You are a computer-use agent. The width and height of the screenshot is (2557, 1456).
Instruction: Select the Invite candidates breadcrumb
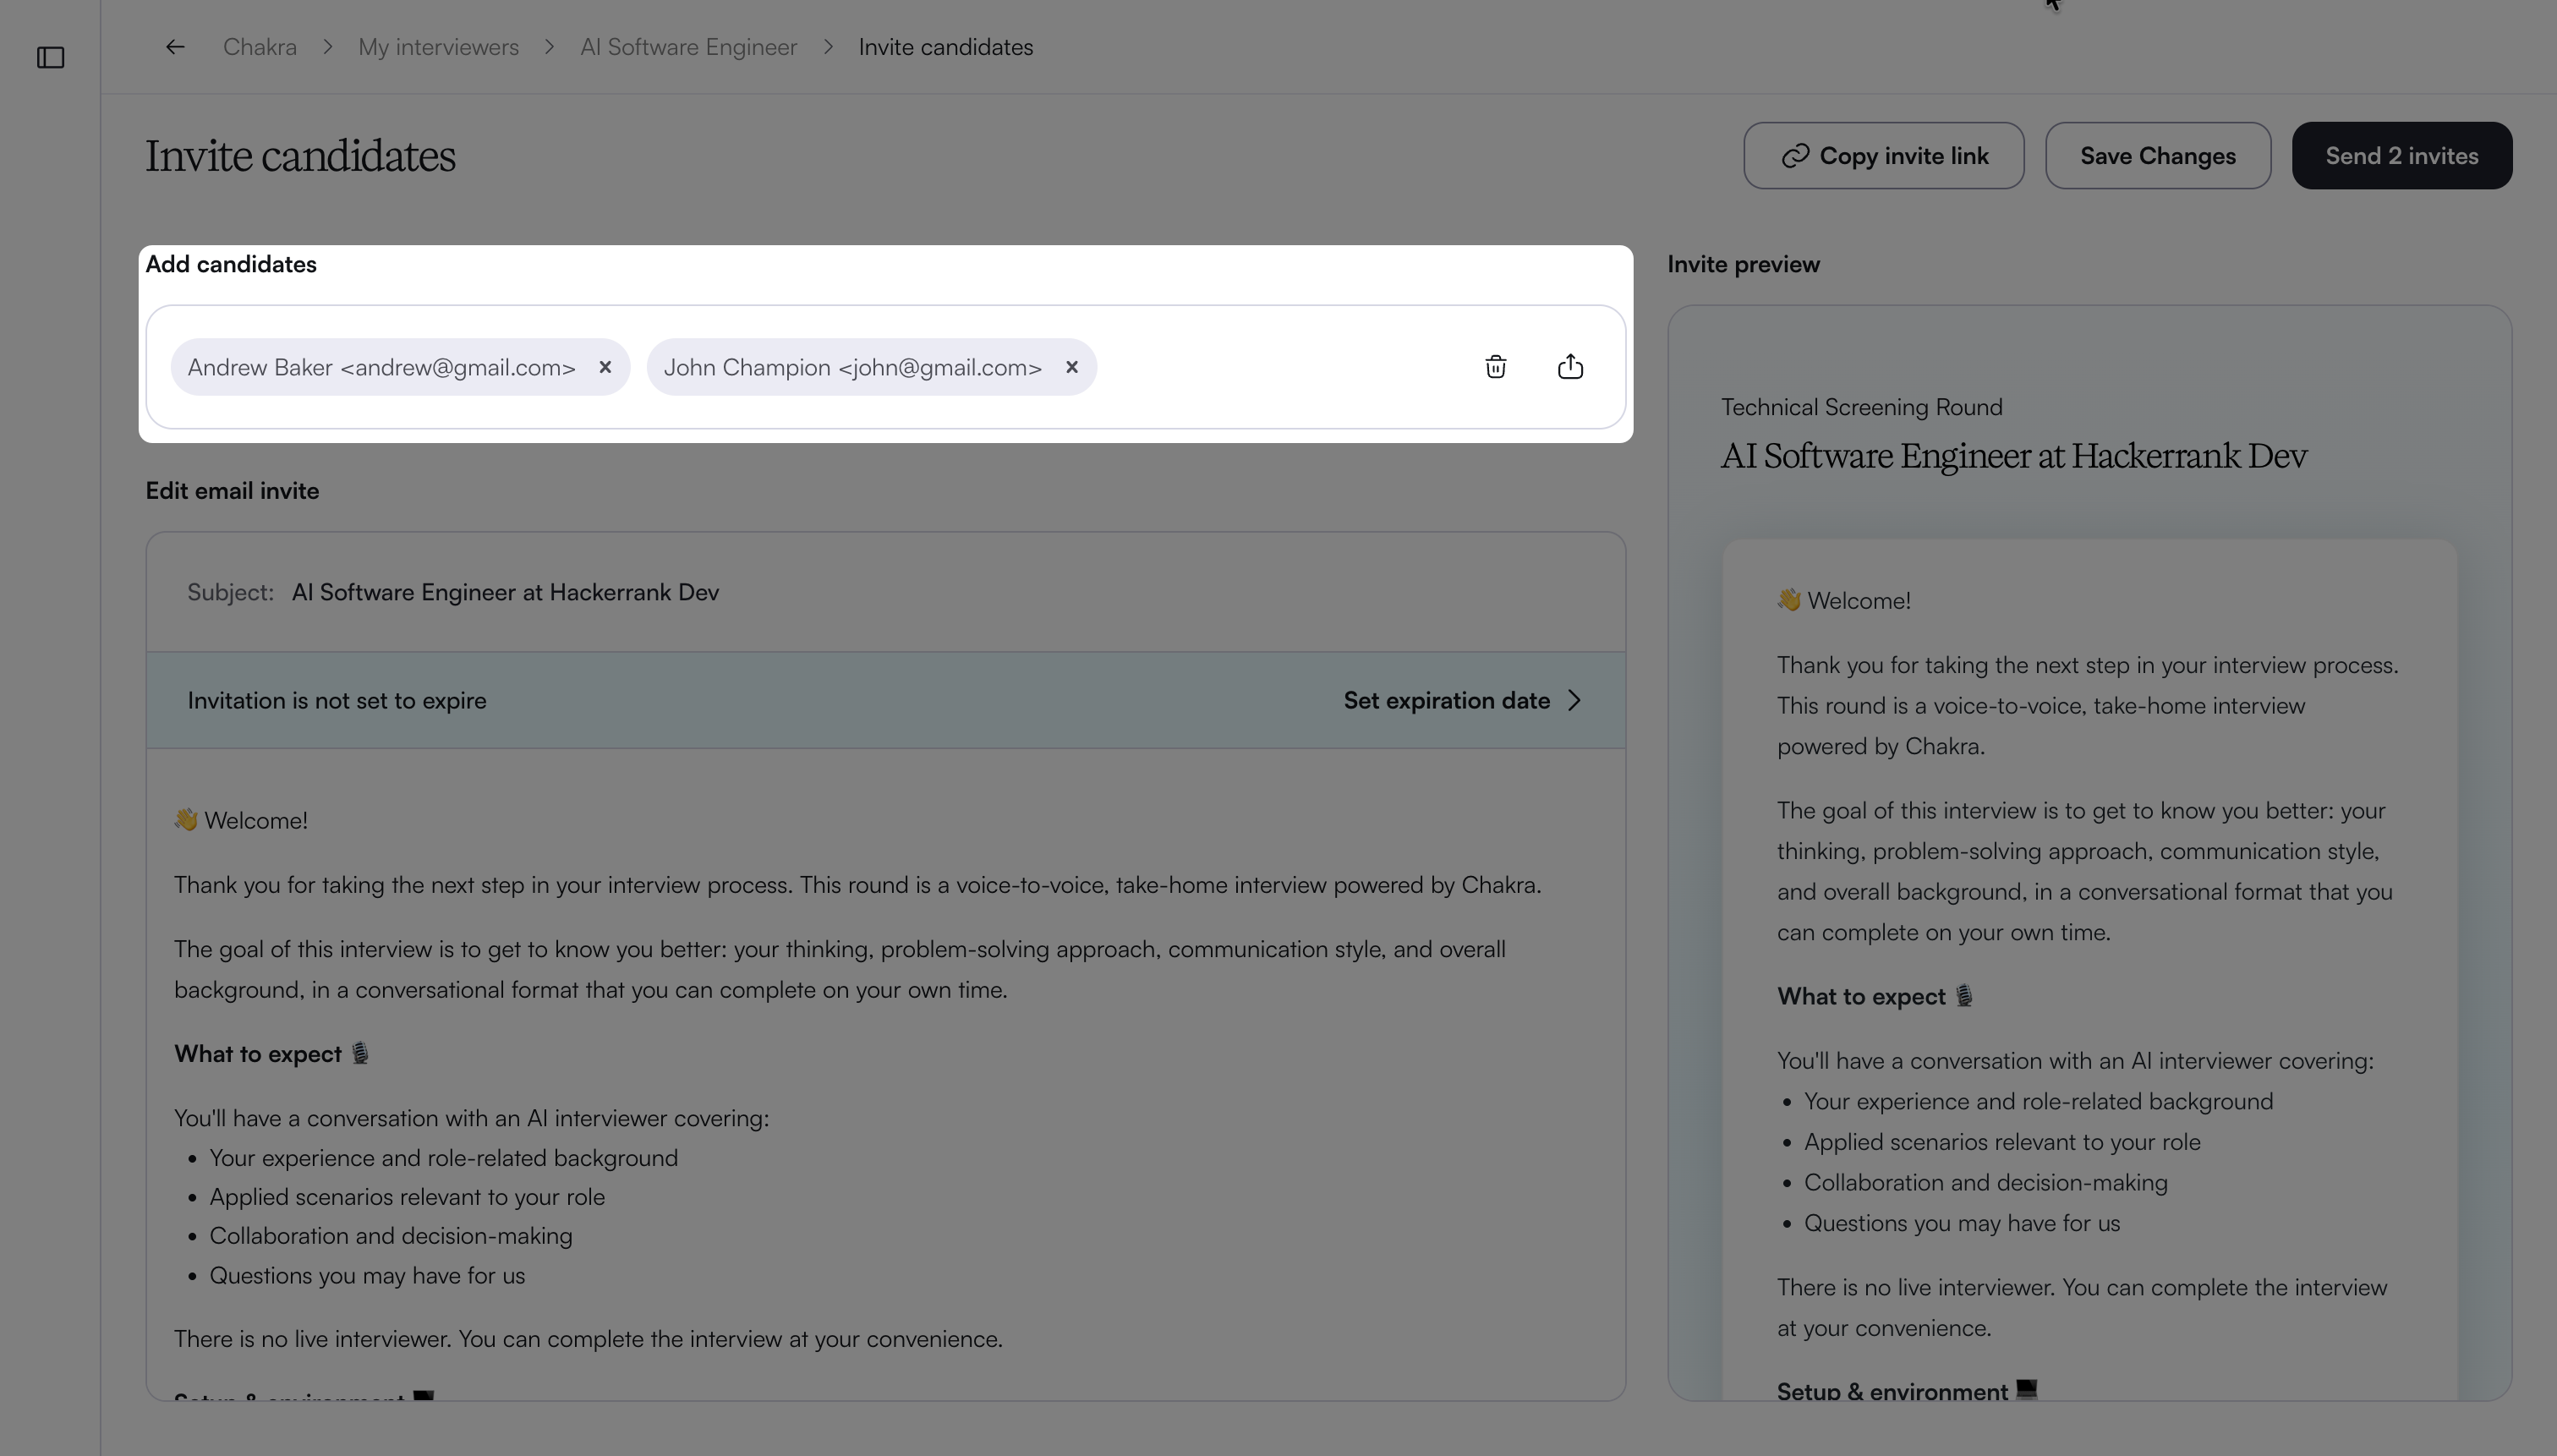[945, 47]
